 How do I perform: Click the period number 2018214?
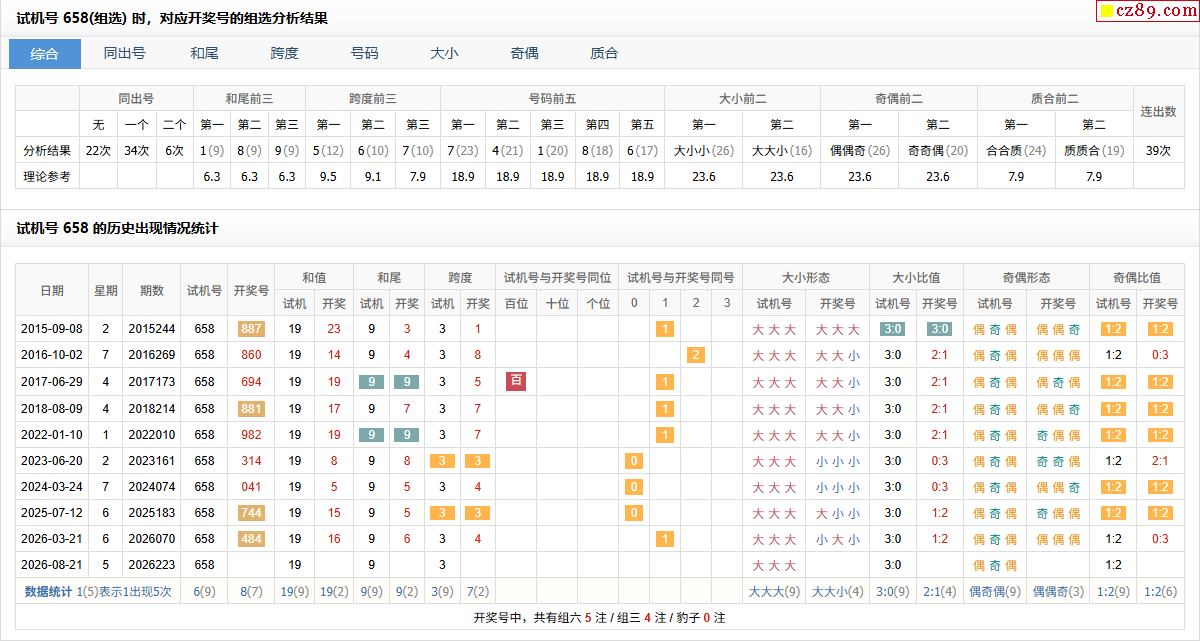tap(152, 408)
